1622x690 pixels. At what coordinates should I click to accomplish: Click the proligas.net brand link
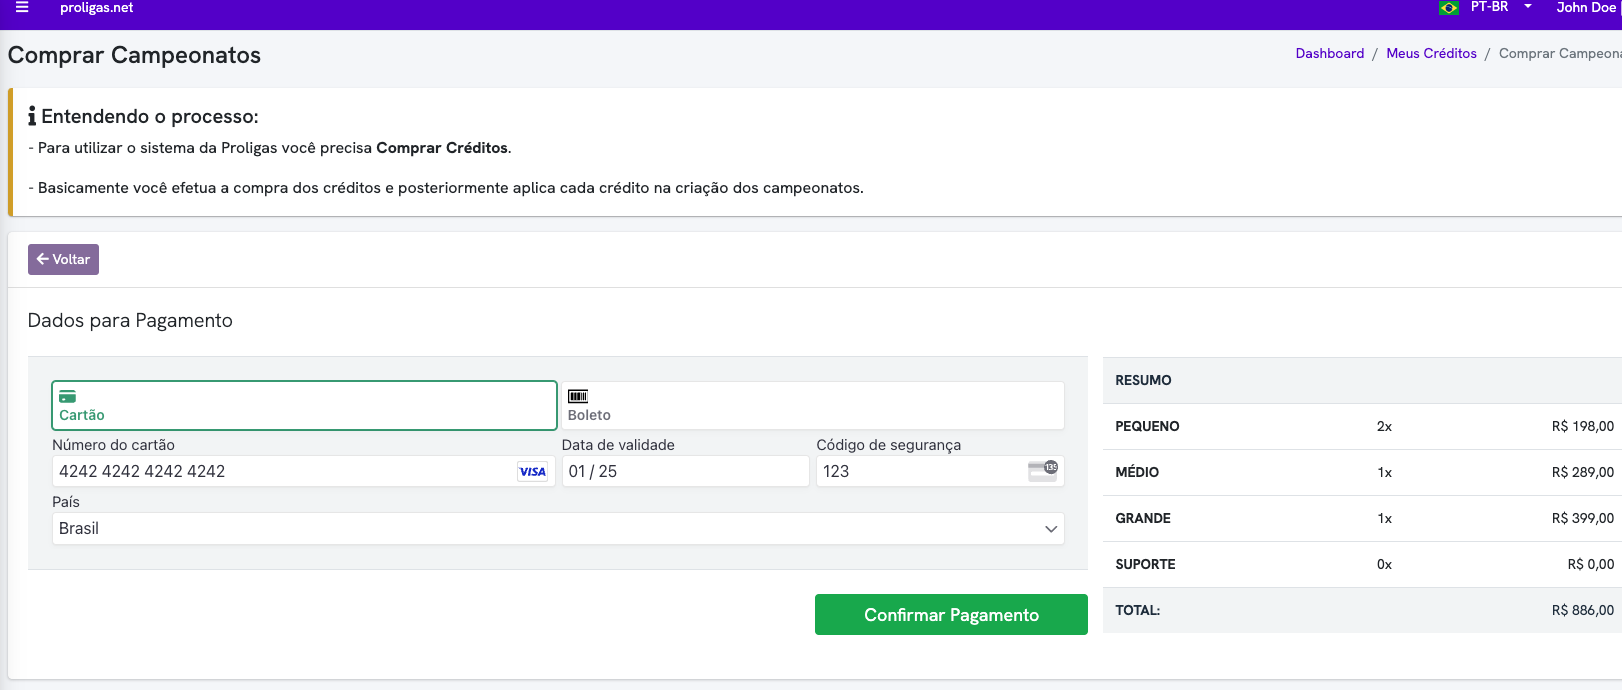pos(96,8)
